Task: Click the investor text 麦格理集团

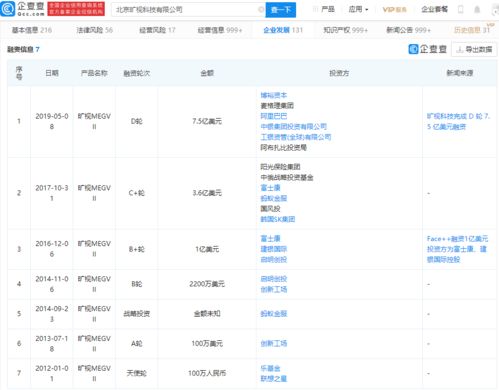Action: (277, 106)
